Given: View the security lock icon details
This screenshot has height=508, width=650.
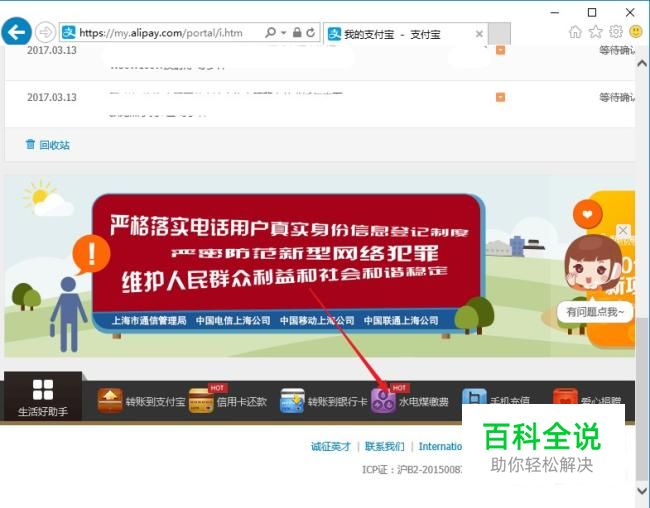Looking at the screenshot, I should pos(297,32).
